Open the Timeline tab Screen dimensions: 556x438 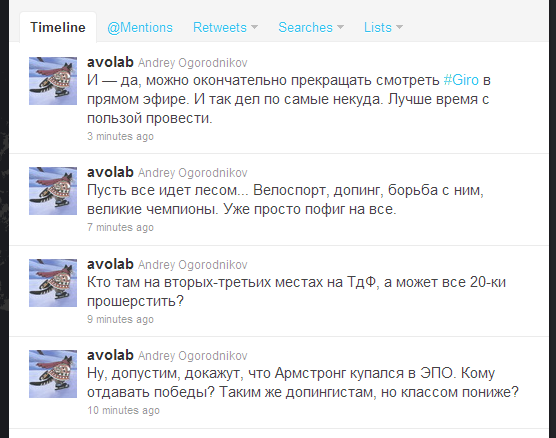coord(58,27)
